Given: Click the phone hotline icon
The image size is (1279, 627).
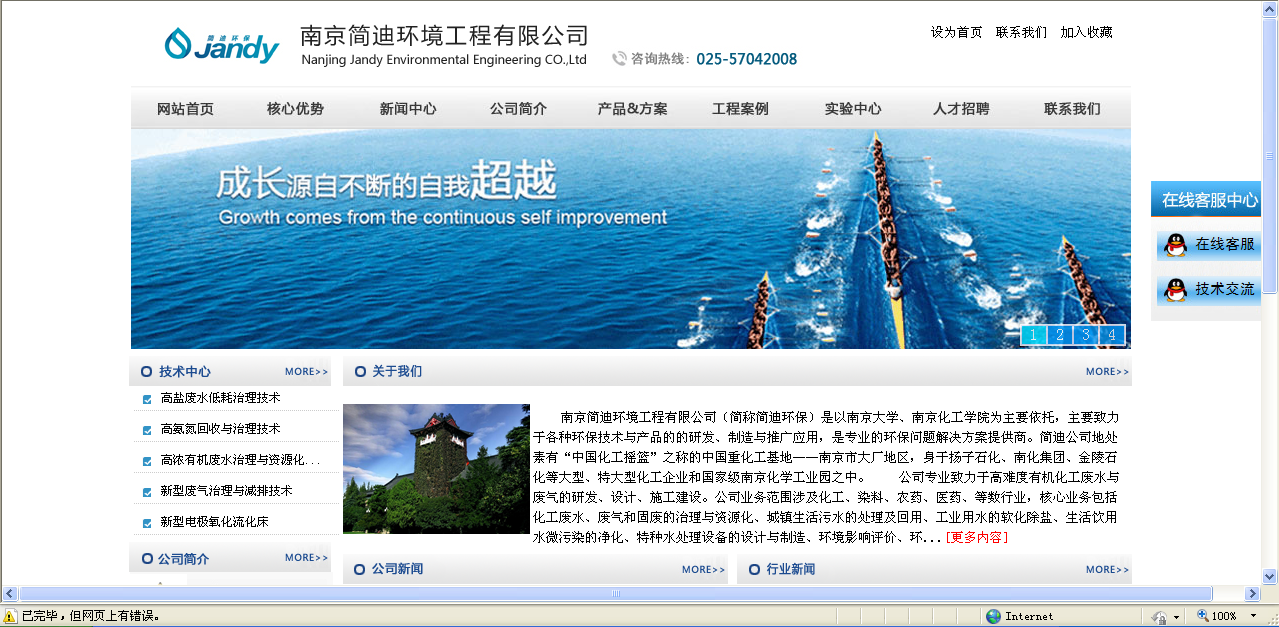Looking at the screenshot, I should 619,59.
